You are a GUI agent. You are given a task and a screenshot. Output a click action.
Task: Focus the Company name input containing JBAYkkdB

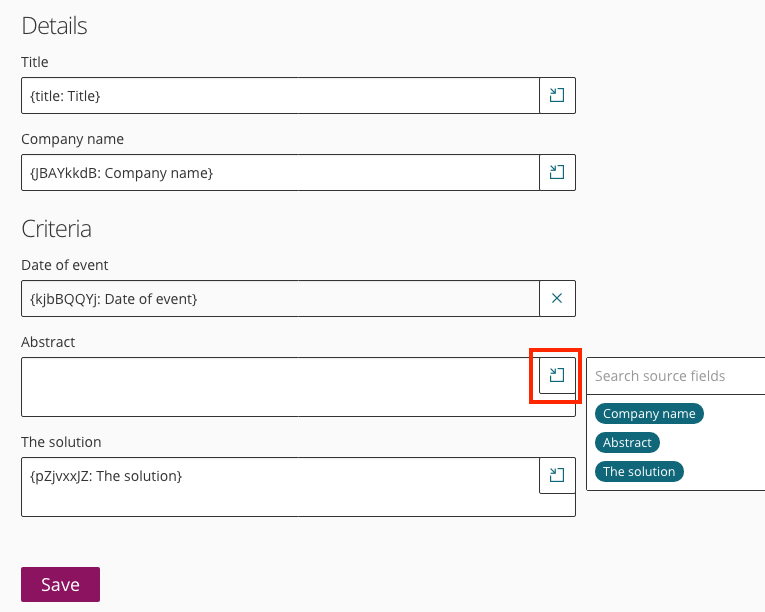(x=280, y=172)
